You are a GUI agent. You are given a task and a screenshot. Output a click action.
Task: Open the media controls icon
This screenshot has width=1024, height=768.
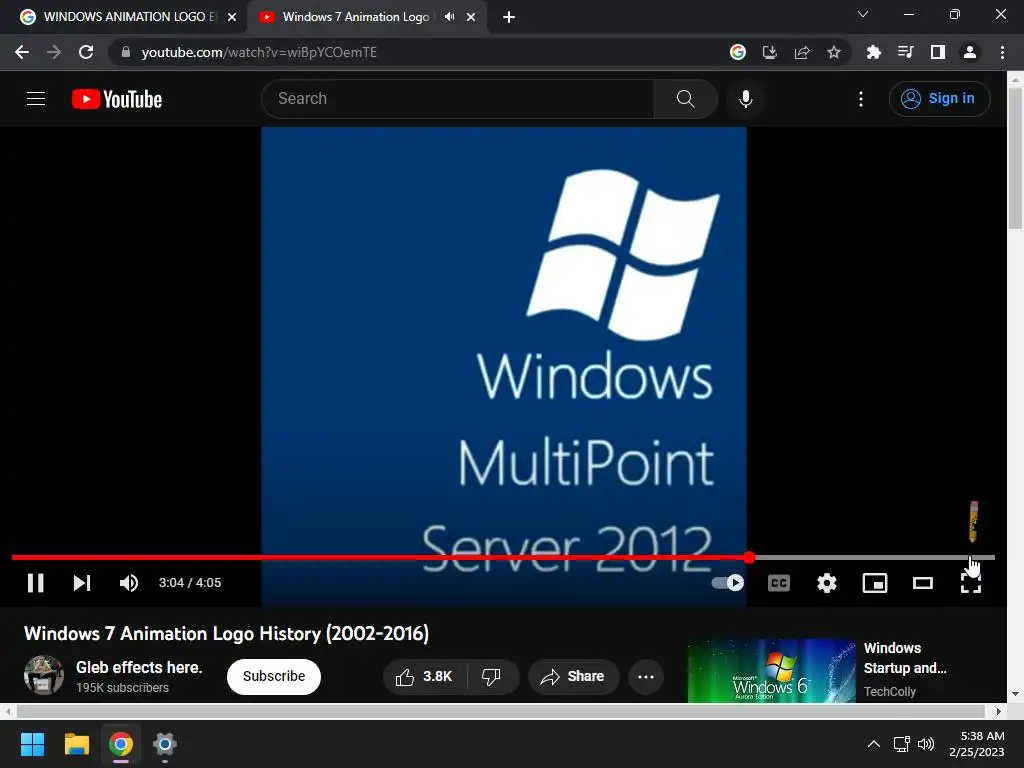click(905, 52)
